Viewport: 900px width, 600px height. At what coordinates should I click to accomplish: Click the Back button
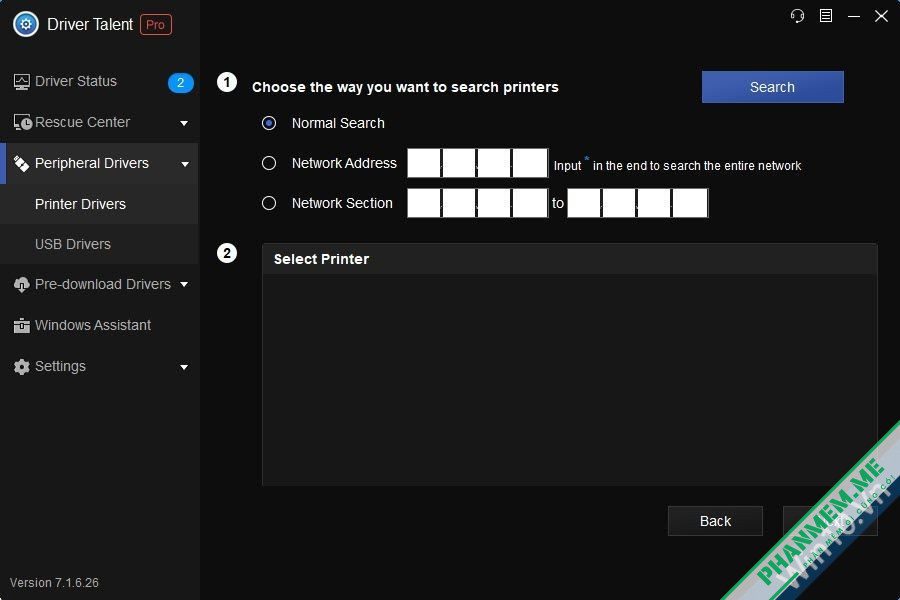(715, 521)
